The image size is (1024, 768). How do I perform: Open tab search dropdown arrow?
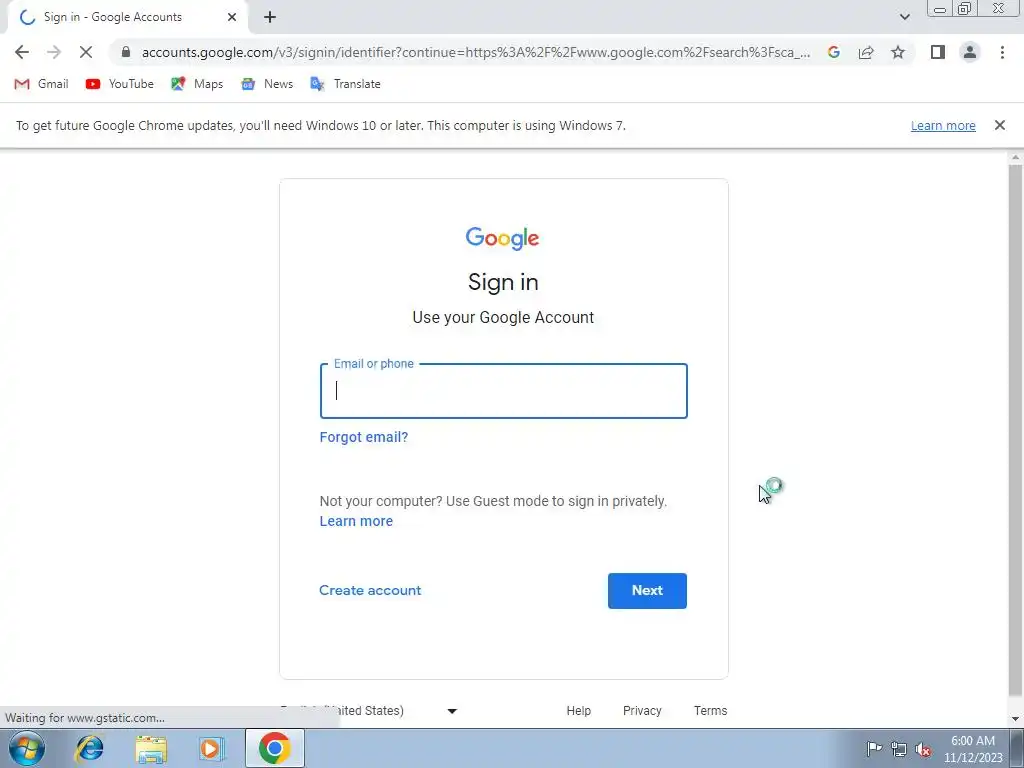pyautogui.click(x=904, y=17)
